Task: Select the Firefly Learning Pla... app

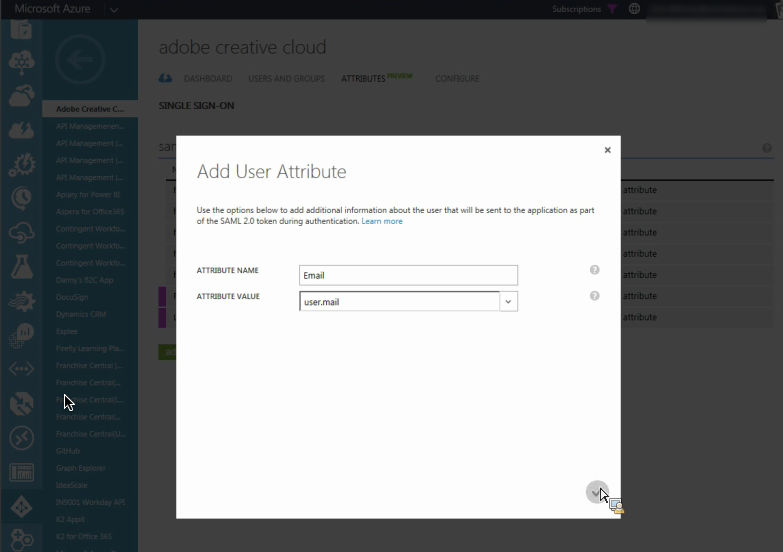Action: click(90, 348)
